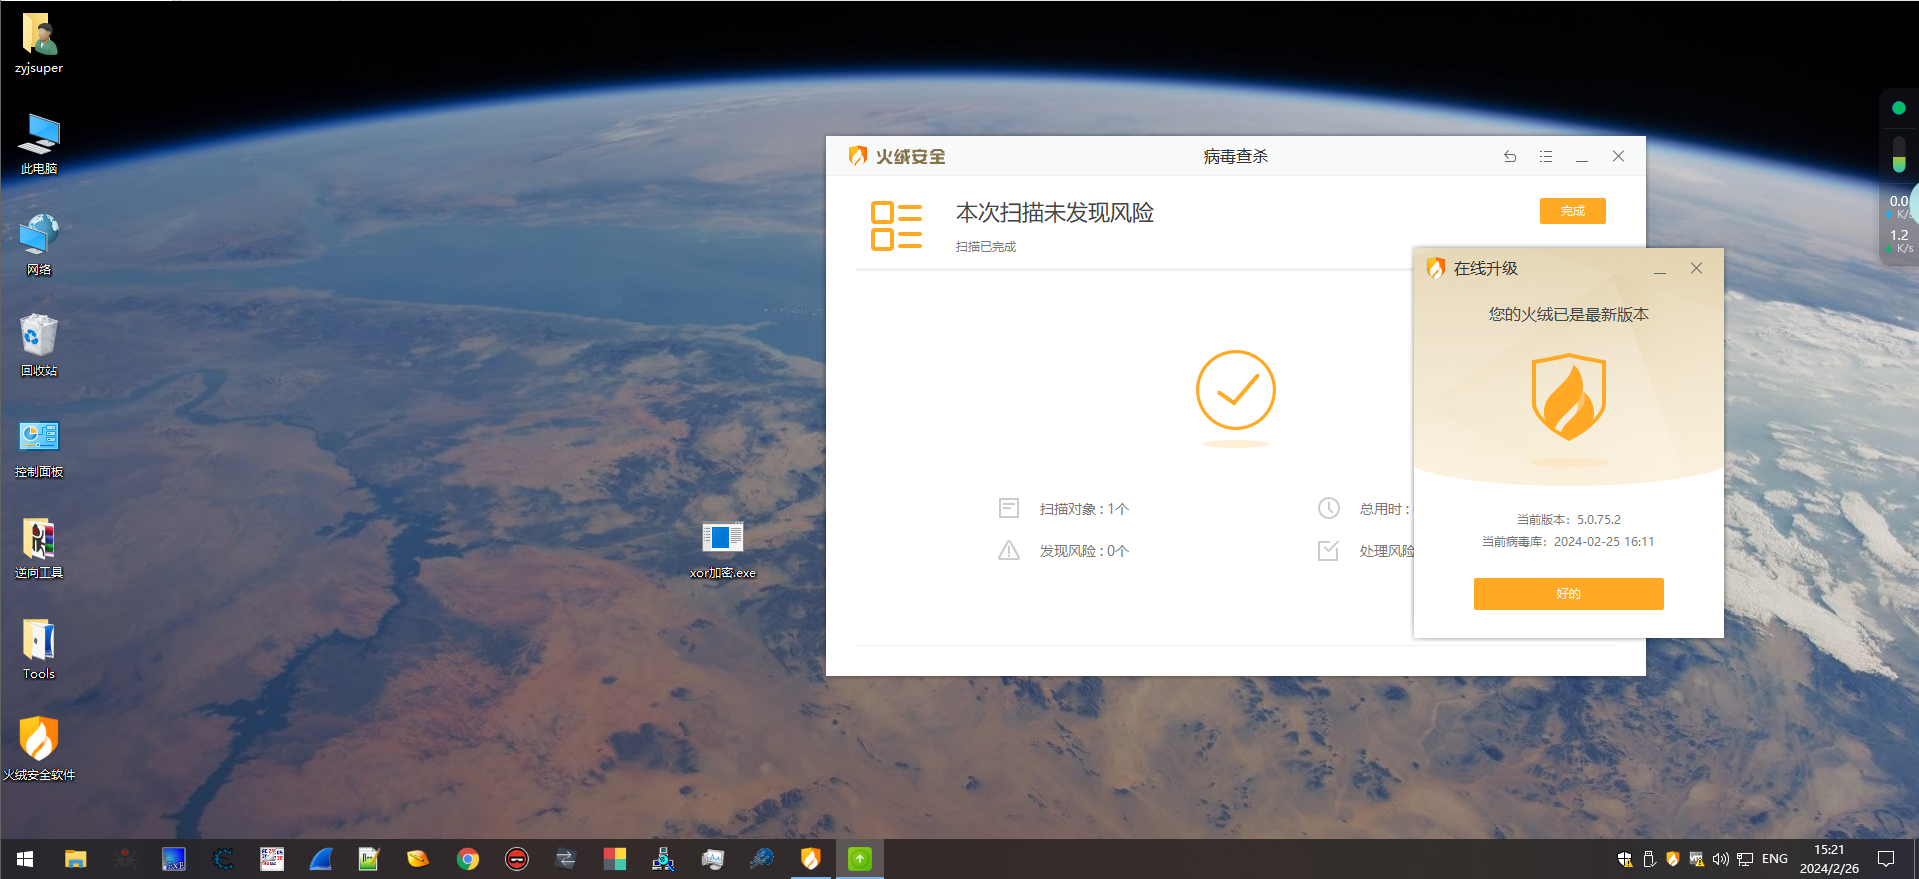This screenshot has width=1919, height=879.
Task: Click the orange checkmark circle icon
Action: click(1236, 390)
